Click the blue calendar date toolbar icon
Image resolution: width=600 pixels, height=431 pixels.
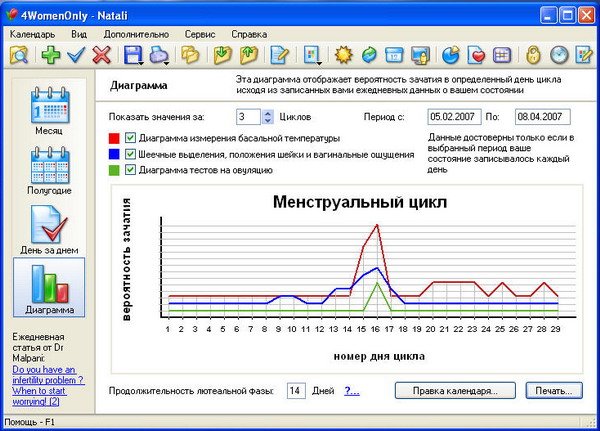click(394, 55)
